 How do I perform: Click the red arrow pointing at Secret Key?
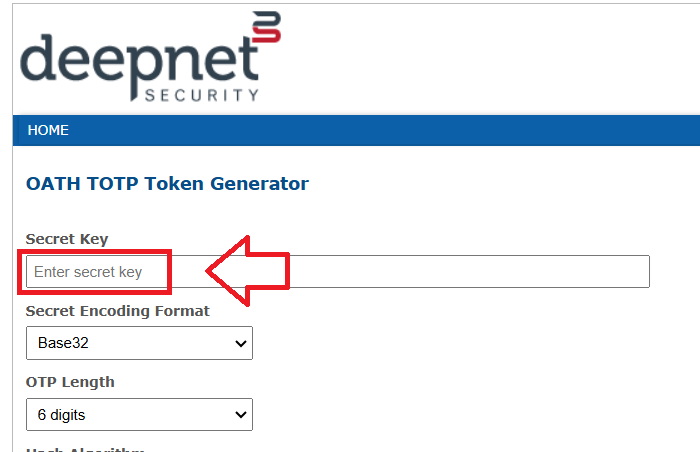(247, 270)
